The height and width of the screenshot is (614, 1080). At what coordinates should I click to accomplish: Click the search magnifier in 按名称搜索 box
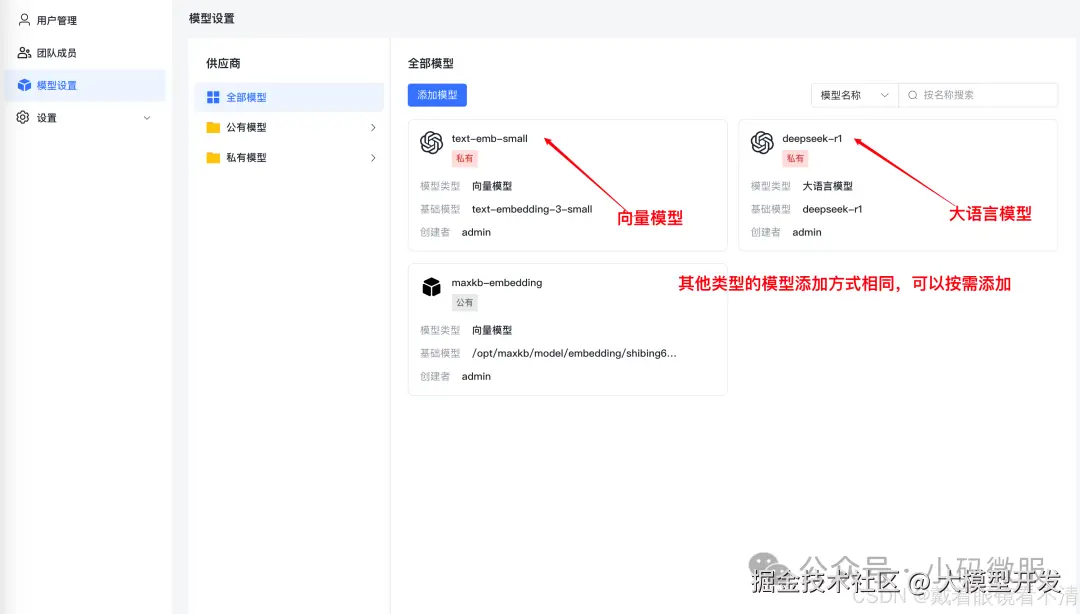(x=912, y=94)
